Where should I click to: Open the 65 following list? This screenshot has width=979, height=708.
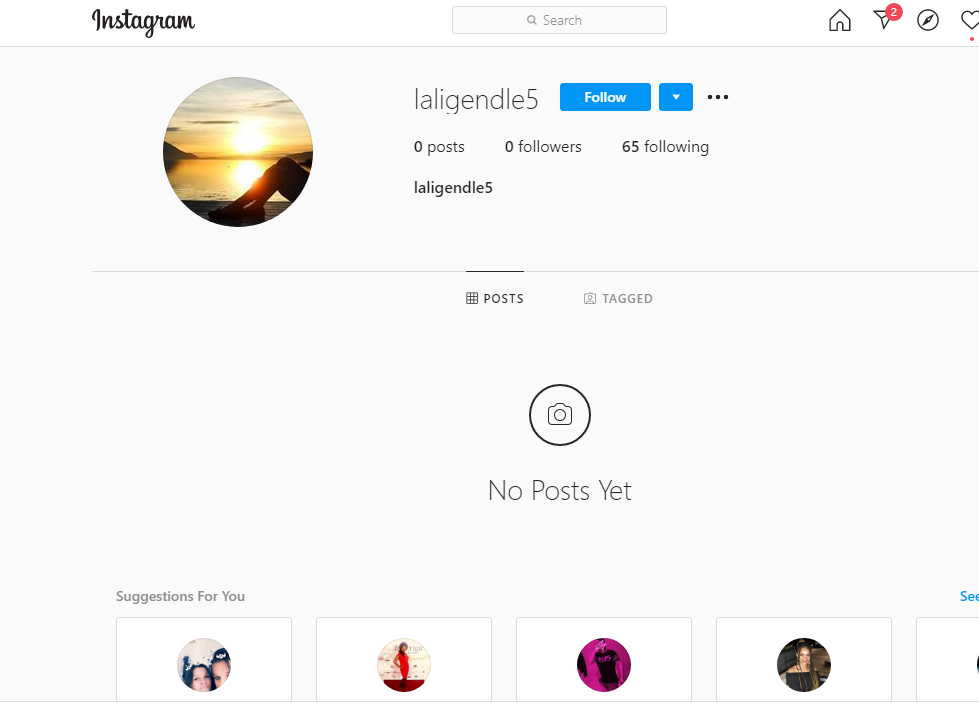(x=665, y=147)
